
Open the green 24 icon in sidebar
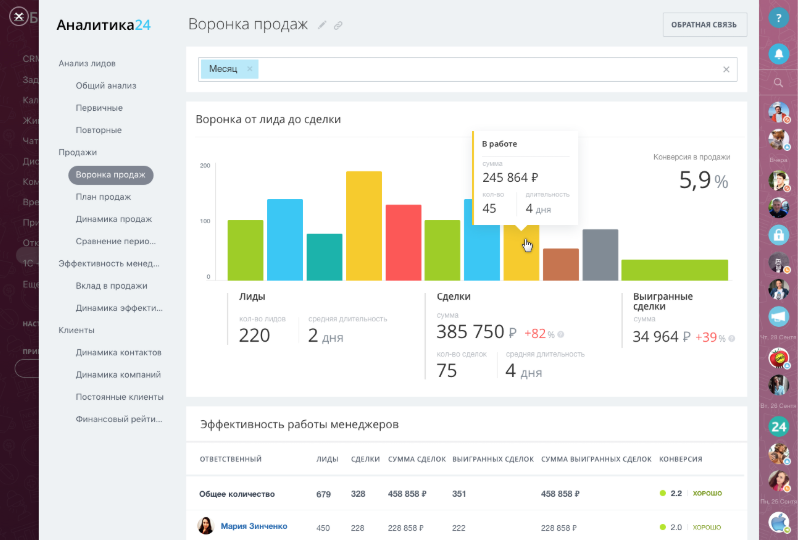pos(779,426)
